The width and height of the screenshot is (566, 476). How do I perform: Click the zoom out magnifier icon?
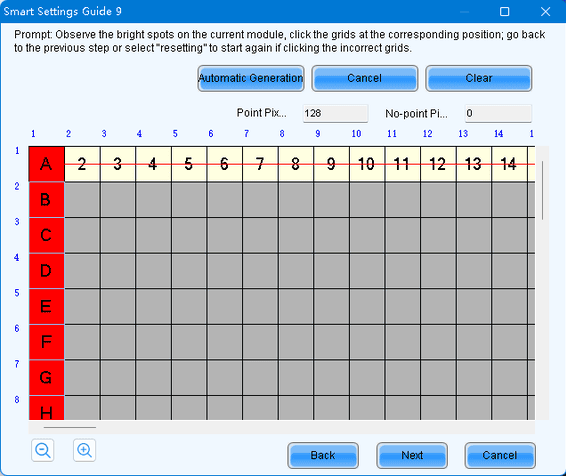coord(43,450)
